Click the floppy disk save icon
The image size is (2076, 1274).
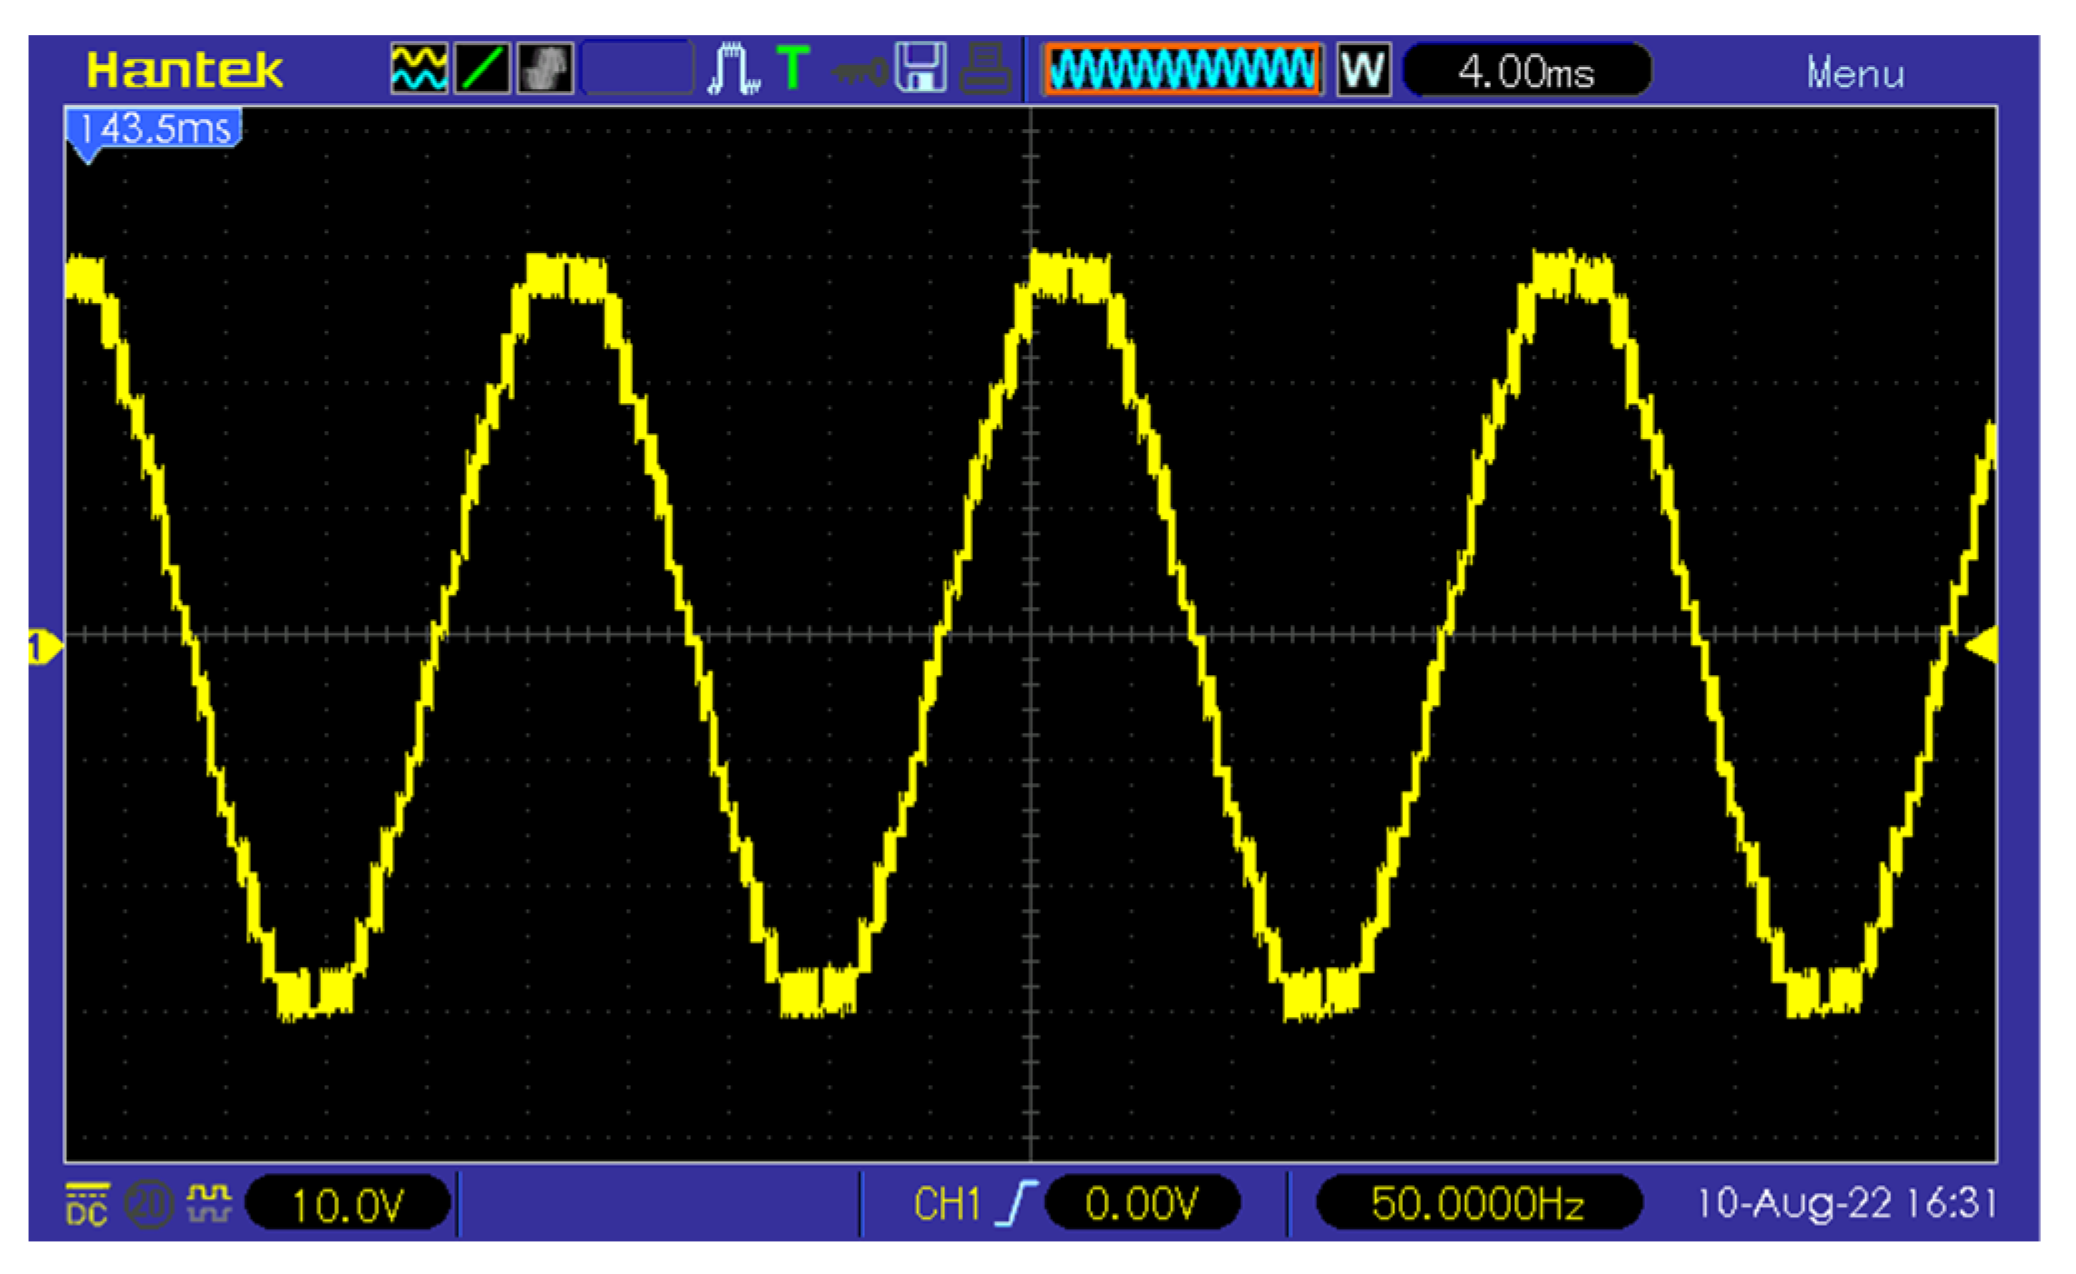point(921,69)
